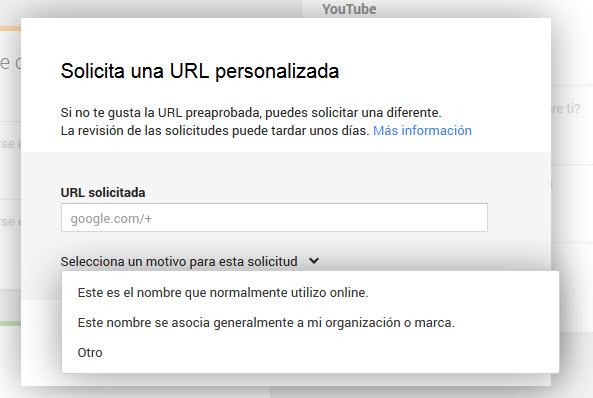Select the 'Otro' reason option
Screen dimensions: 593x398
pyautogui.click(x=90, y=353)
